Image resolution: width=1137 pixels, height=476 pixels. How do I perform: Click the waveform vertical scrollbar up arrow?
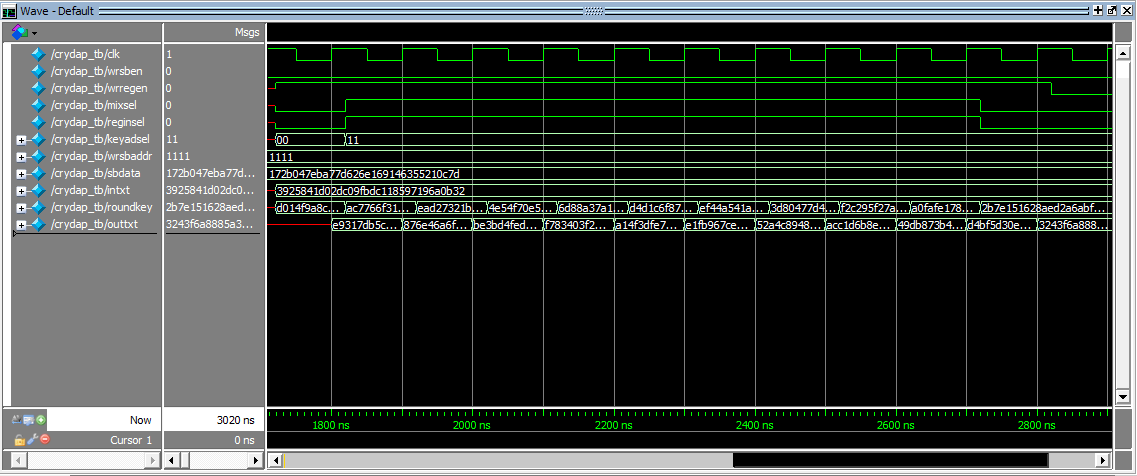[1124, 32]
